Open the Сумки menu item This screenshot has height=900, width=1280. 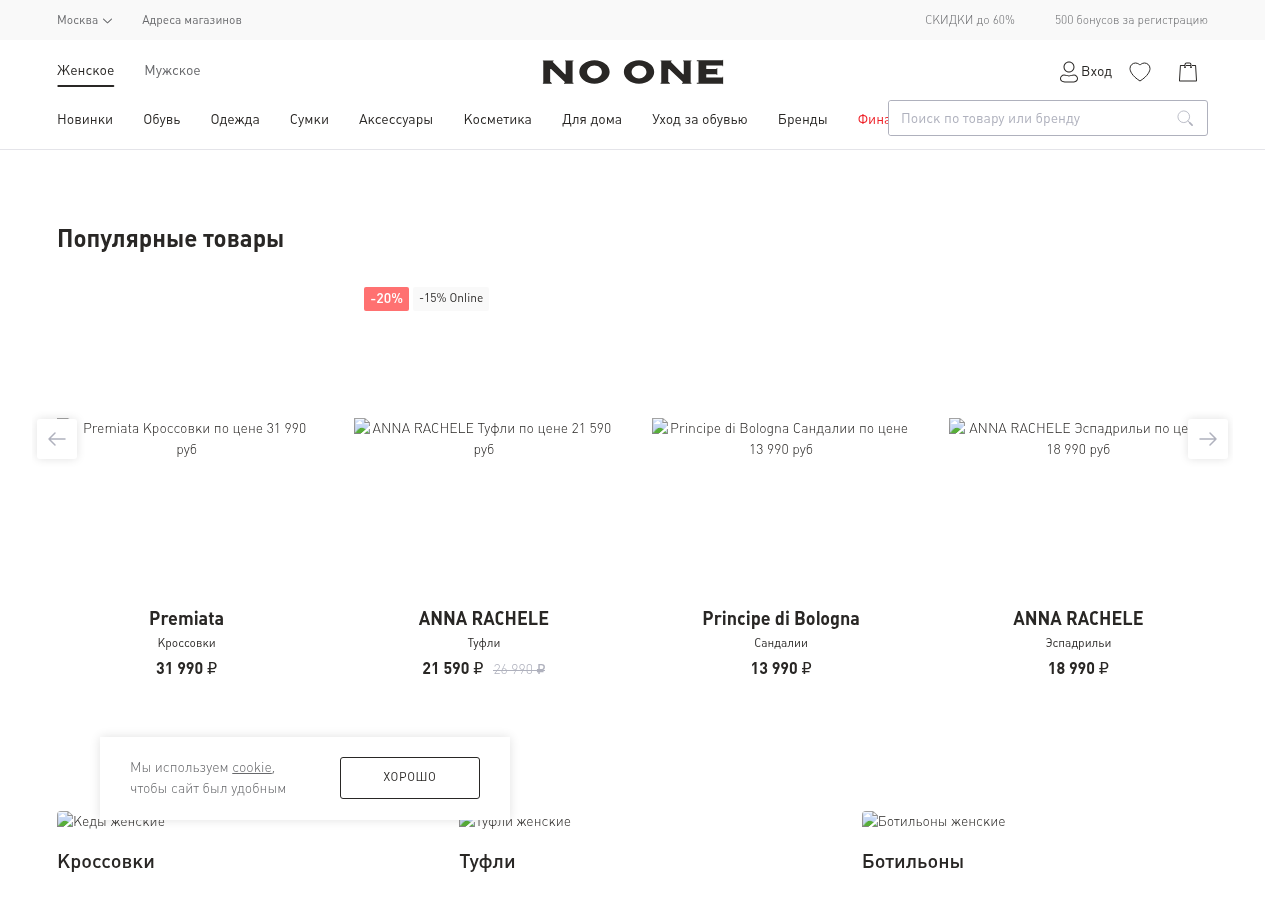[309, 119]
